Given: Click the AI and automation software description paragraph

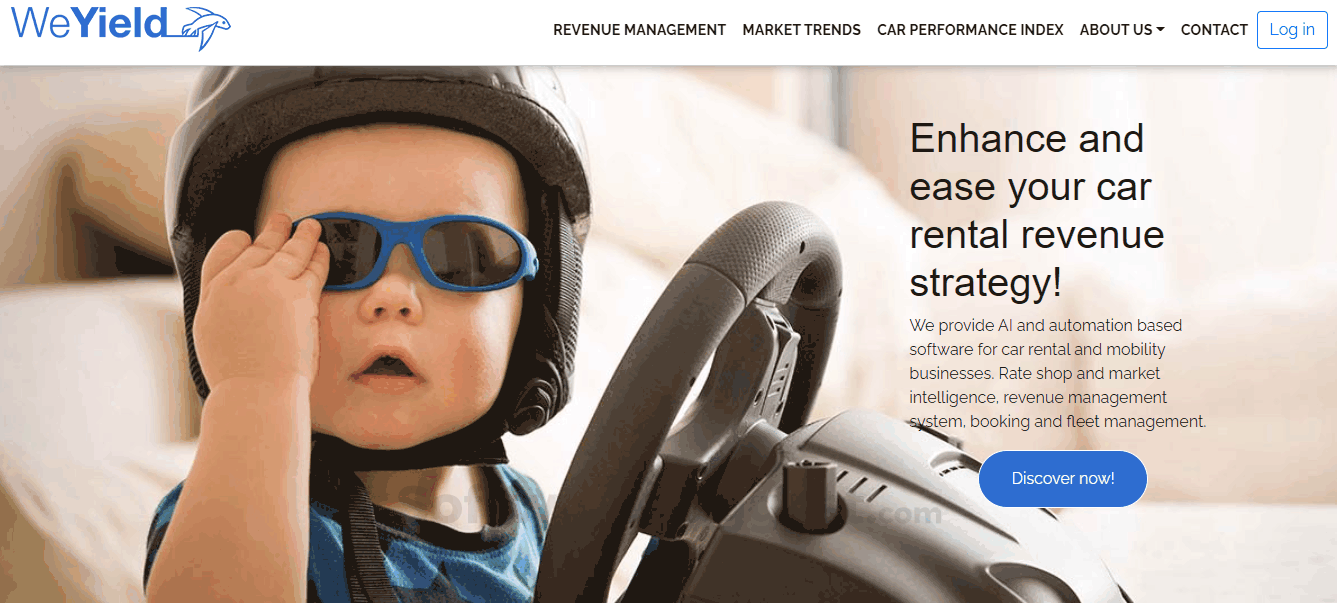Looking at the screenshot, I should coord(1058,373).
